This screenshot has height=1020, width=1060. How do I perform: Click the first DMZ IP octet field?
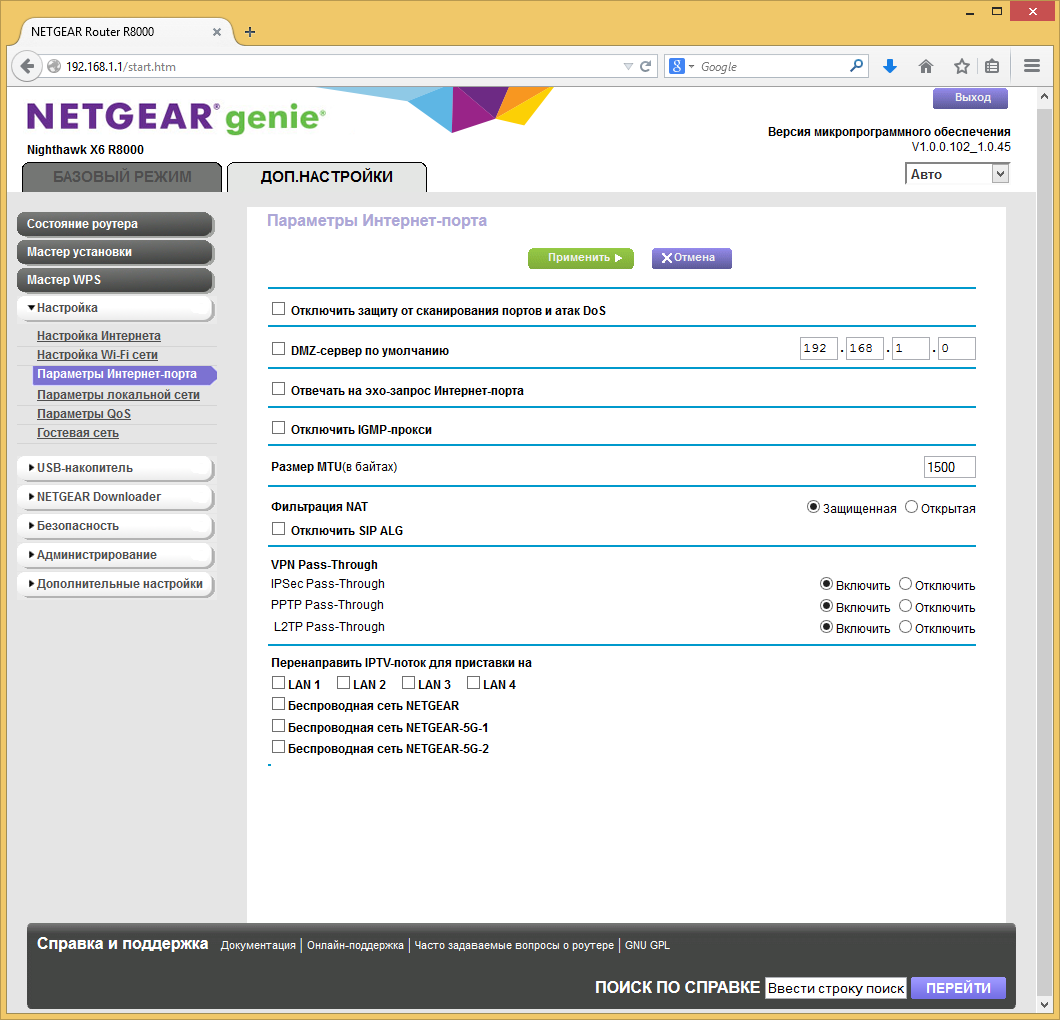point(818,348)
